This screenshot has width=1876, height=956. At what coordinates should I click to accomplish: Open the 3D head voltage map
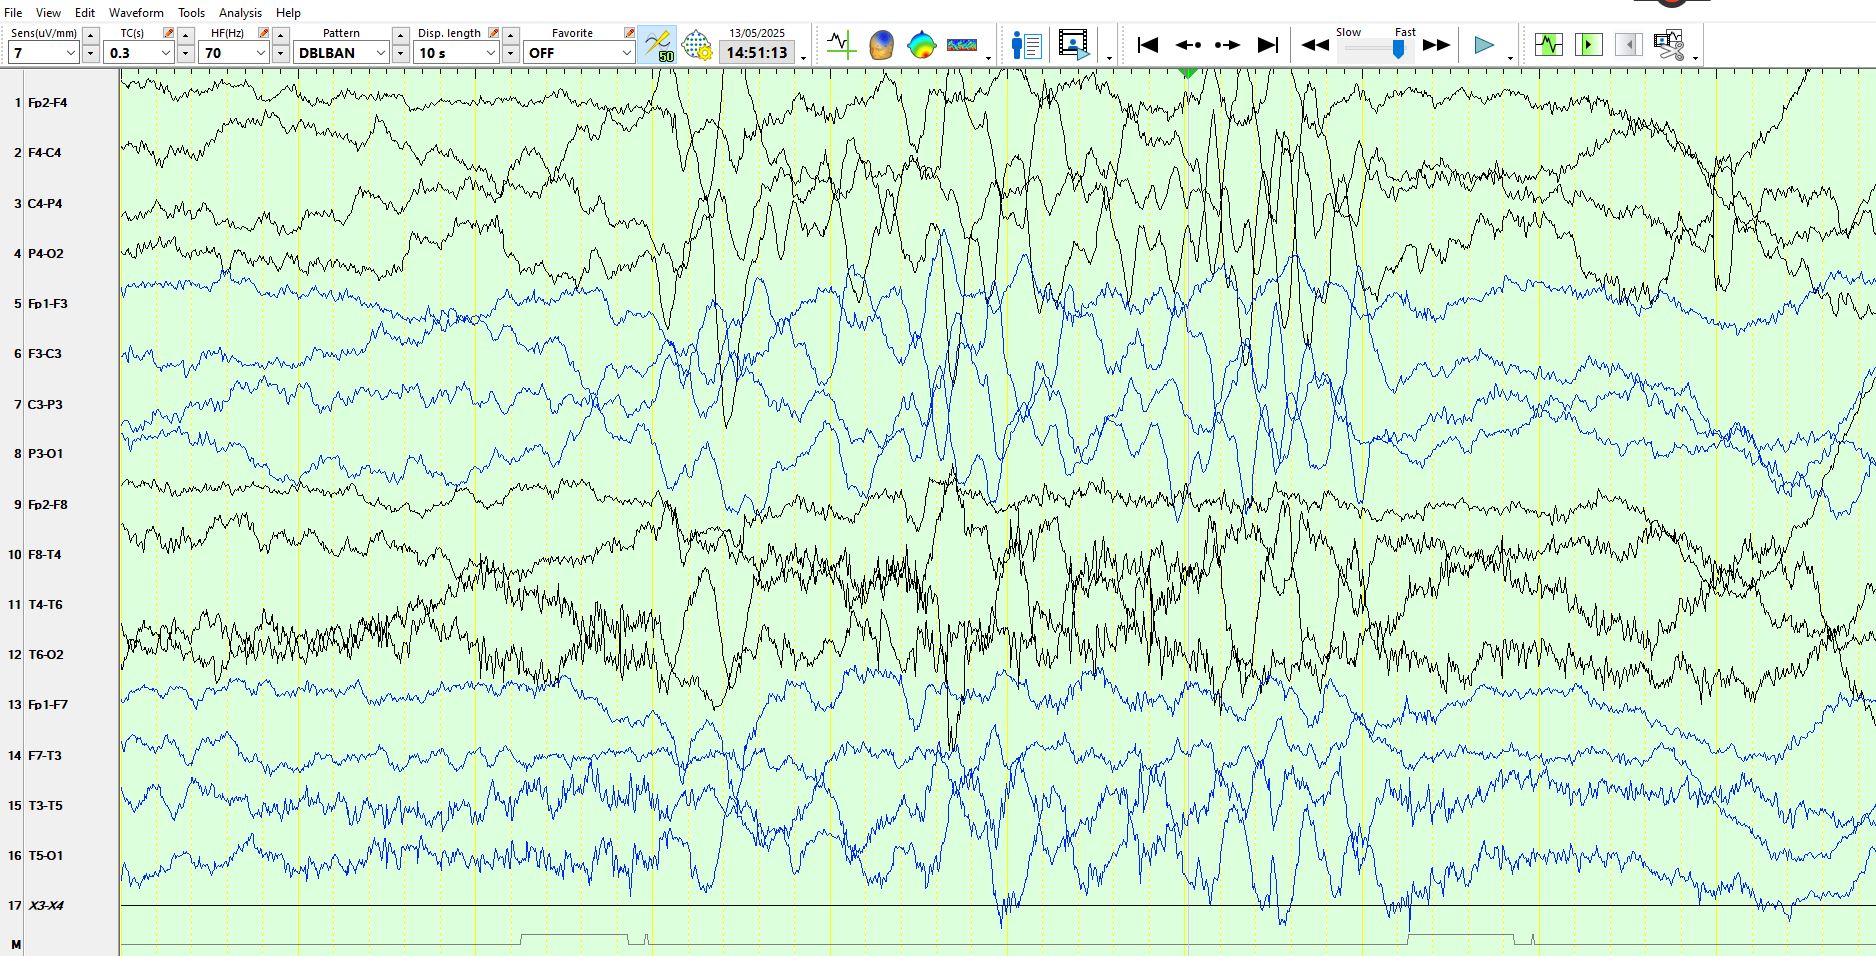click(x=881, y=45)
